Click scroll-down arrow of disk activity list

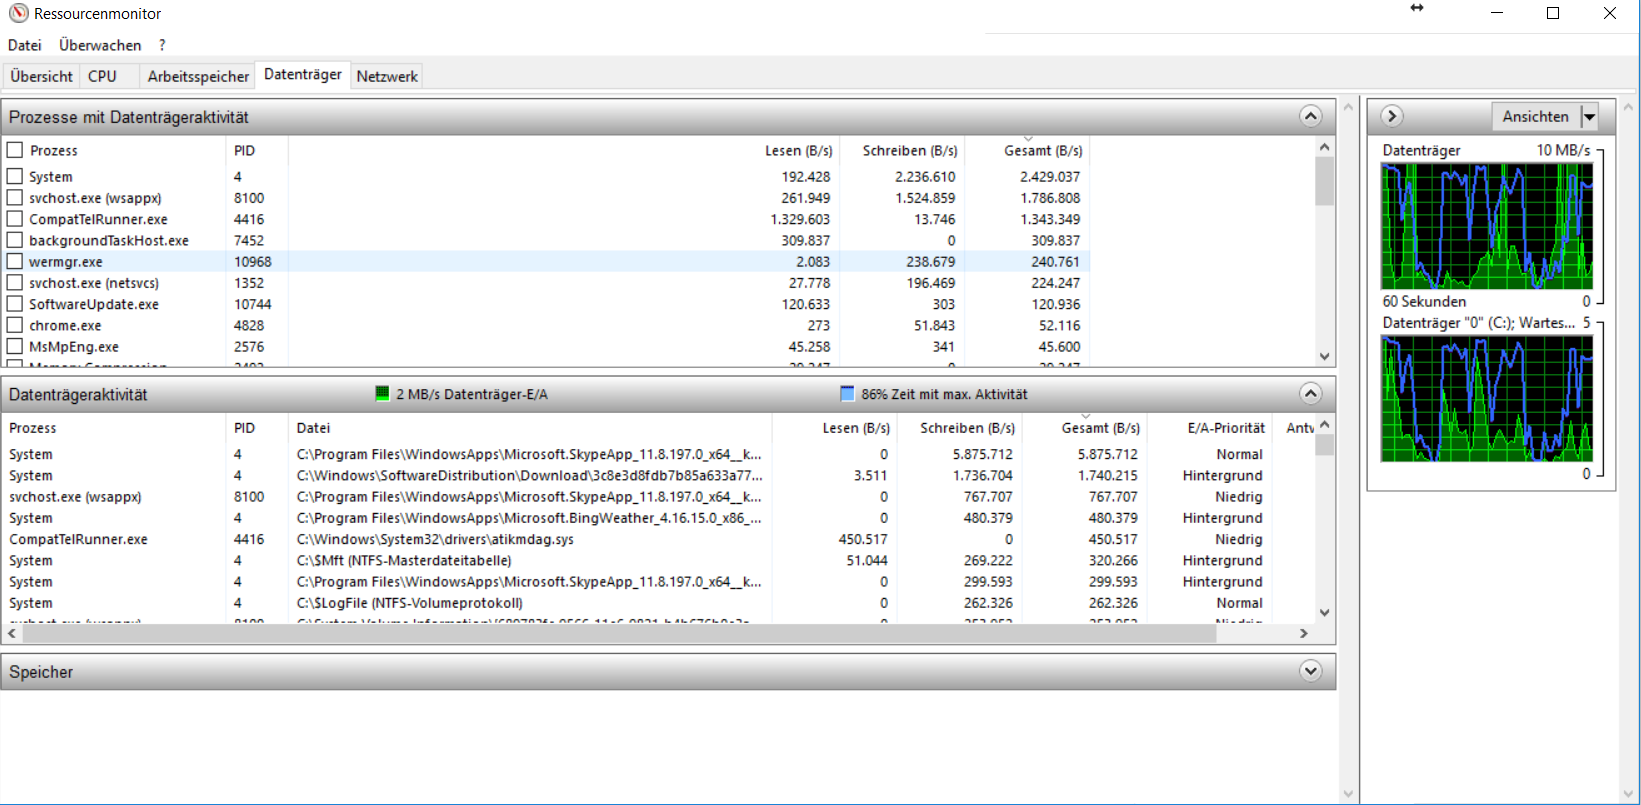coord(1325,613)
